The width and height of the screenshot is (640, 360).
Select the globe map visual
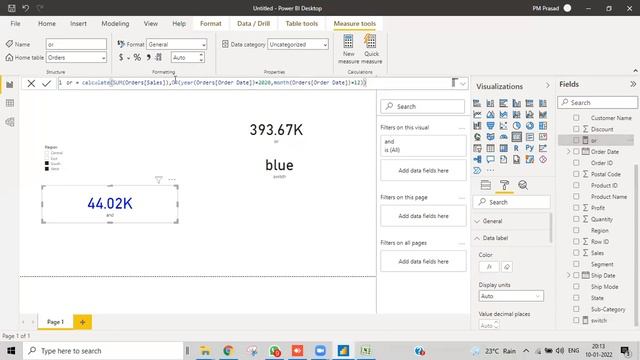point(477,137)
